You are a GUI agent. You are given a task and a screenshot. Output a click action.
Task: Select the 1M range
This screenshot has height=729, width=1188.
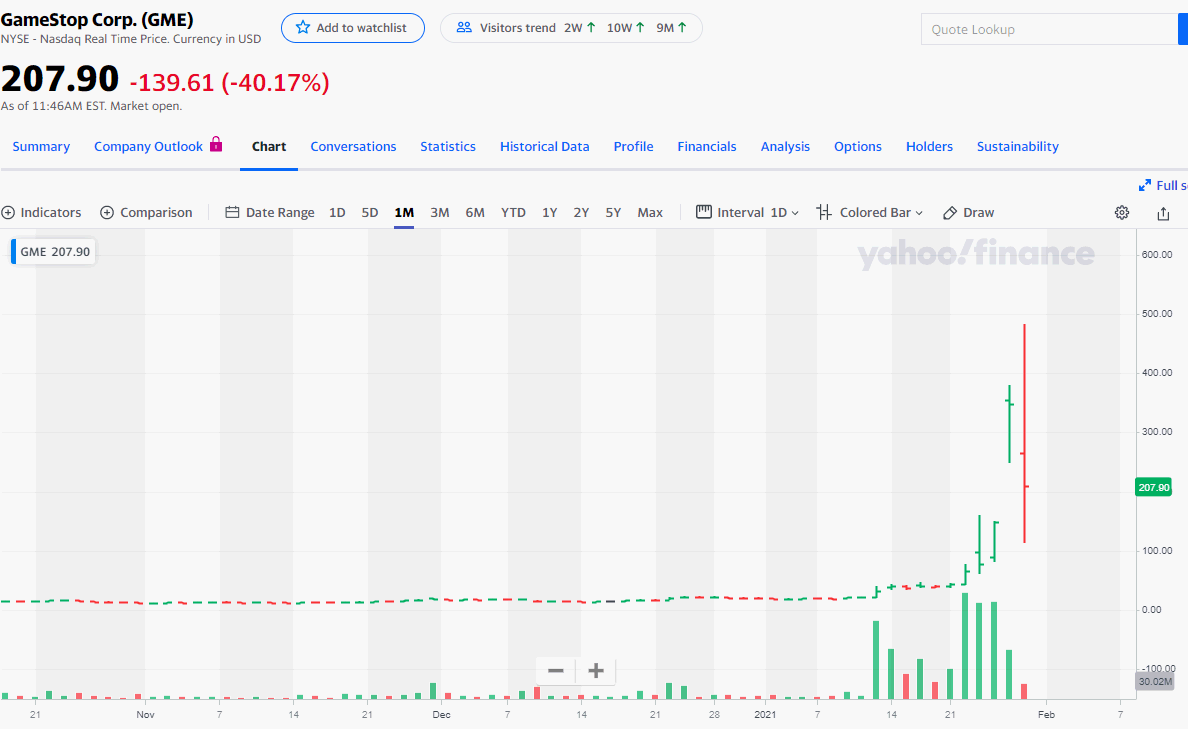[404, 213]
